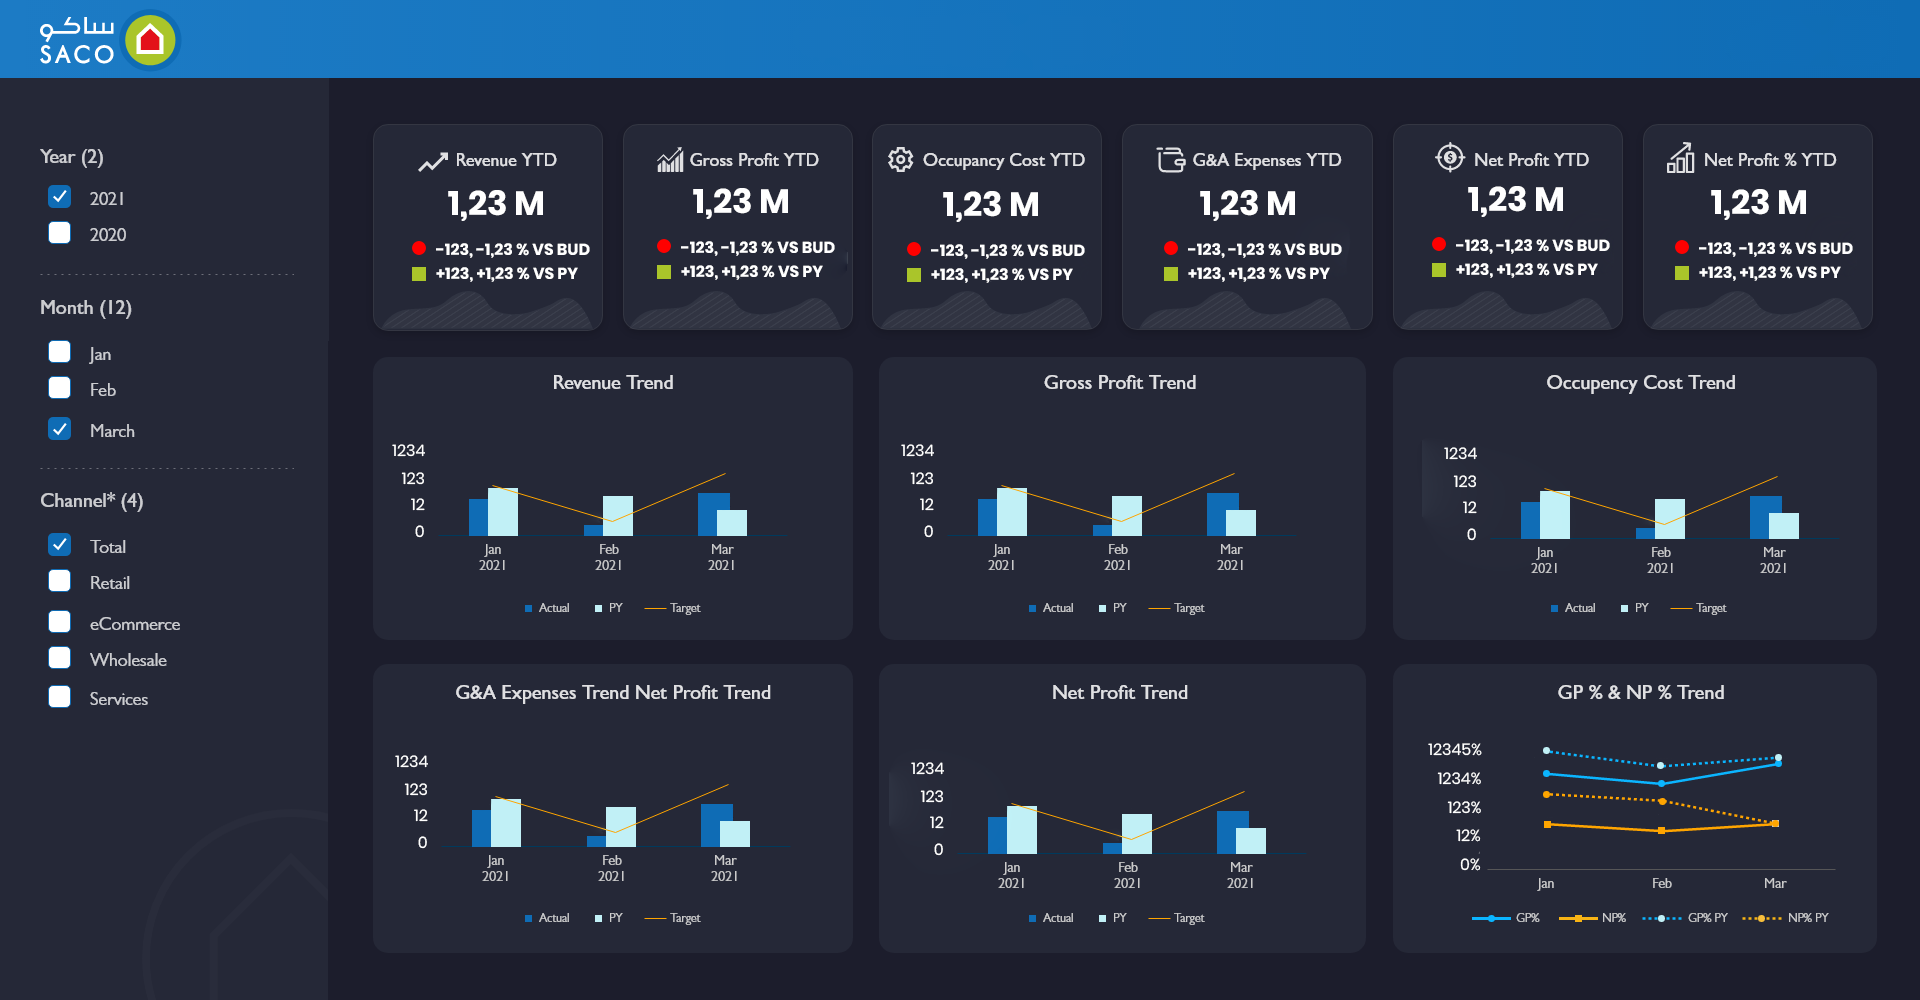
Task: Tick the Services channel checkbox
Action: pyautogui.click(x=60, y=697)
